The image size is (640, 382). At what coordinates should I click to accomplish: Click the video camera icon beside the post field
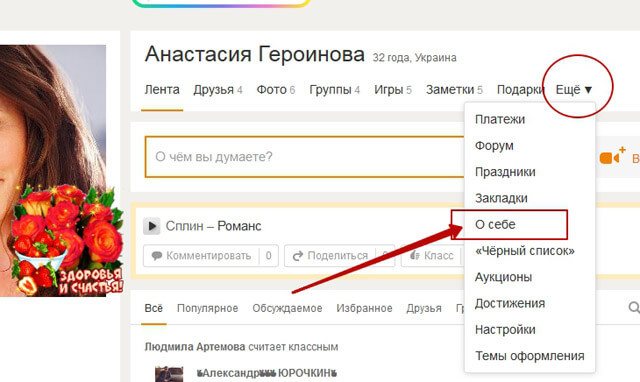pyautogui.click(x=612, y=156)
